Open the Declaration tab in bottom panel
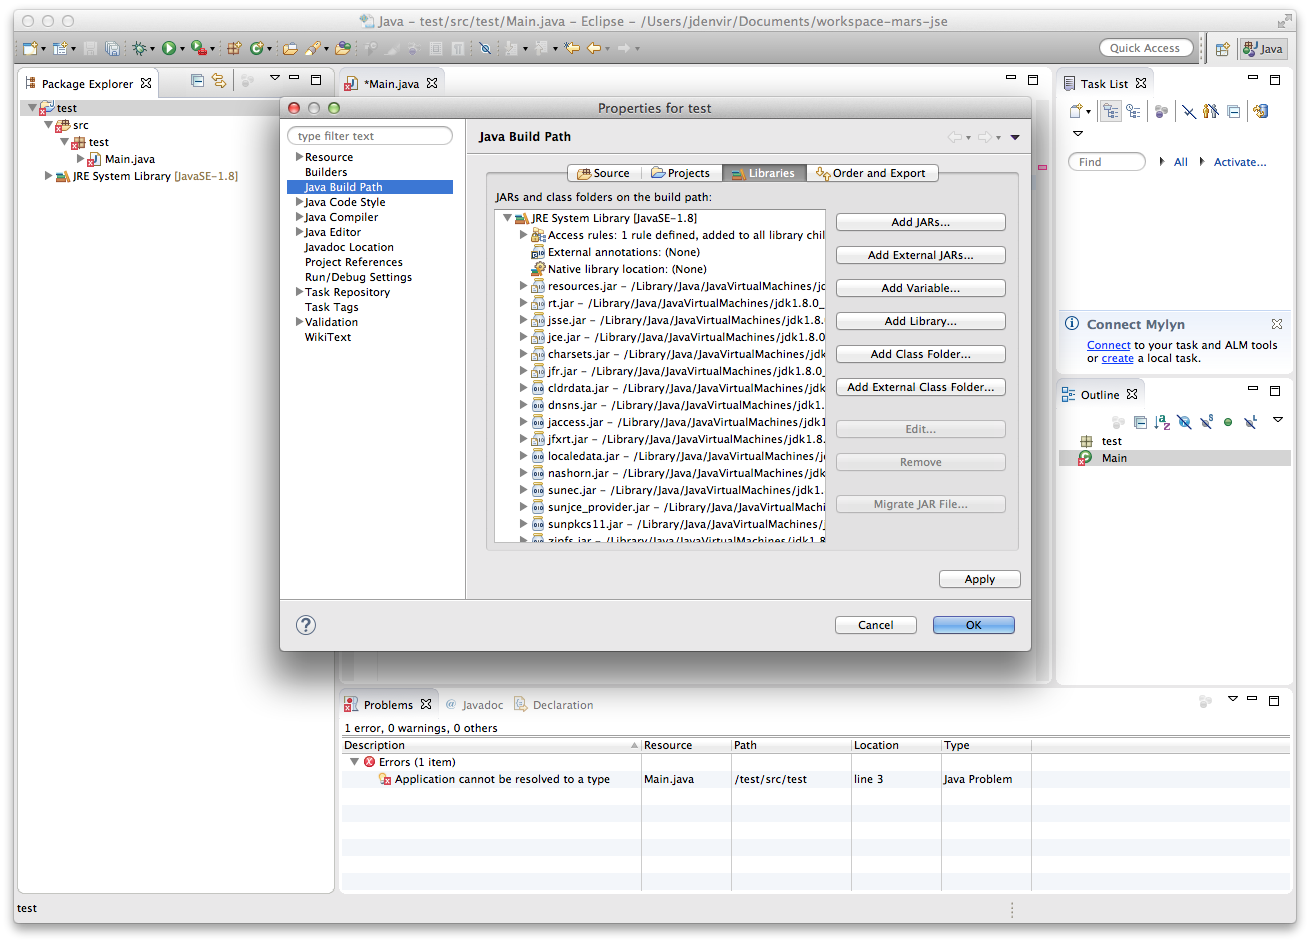 [554, 705]
